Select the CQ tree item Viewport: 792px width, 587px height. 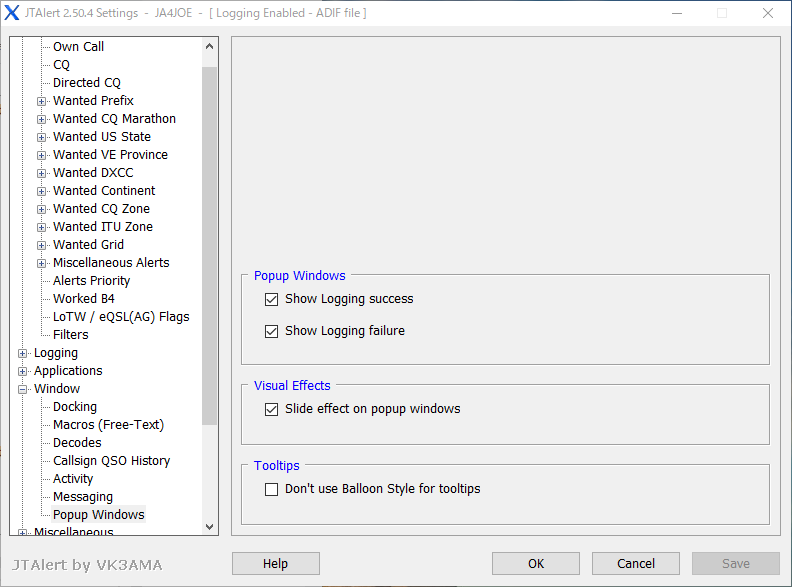click(61, 65)
